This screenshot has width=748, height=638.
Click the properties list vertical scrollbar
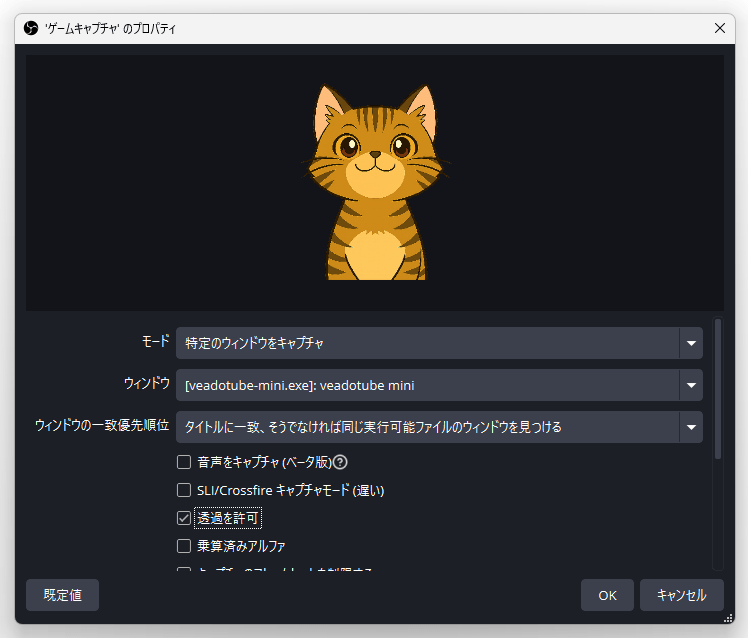(716, 390)
